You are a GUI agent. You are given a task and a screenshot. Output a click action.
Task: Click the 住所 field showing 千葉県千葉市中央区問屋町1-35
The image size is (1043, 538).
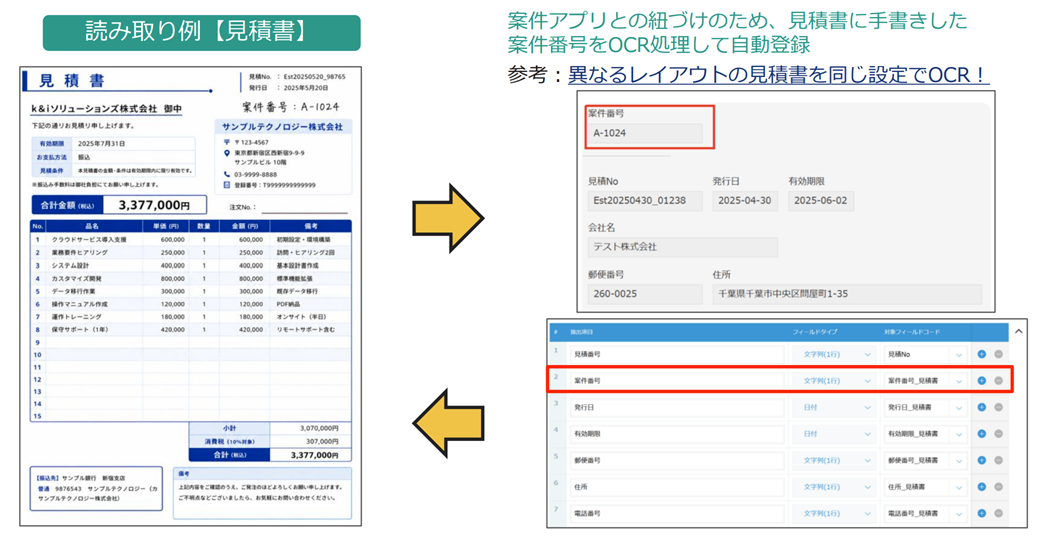tap(847, 293)
